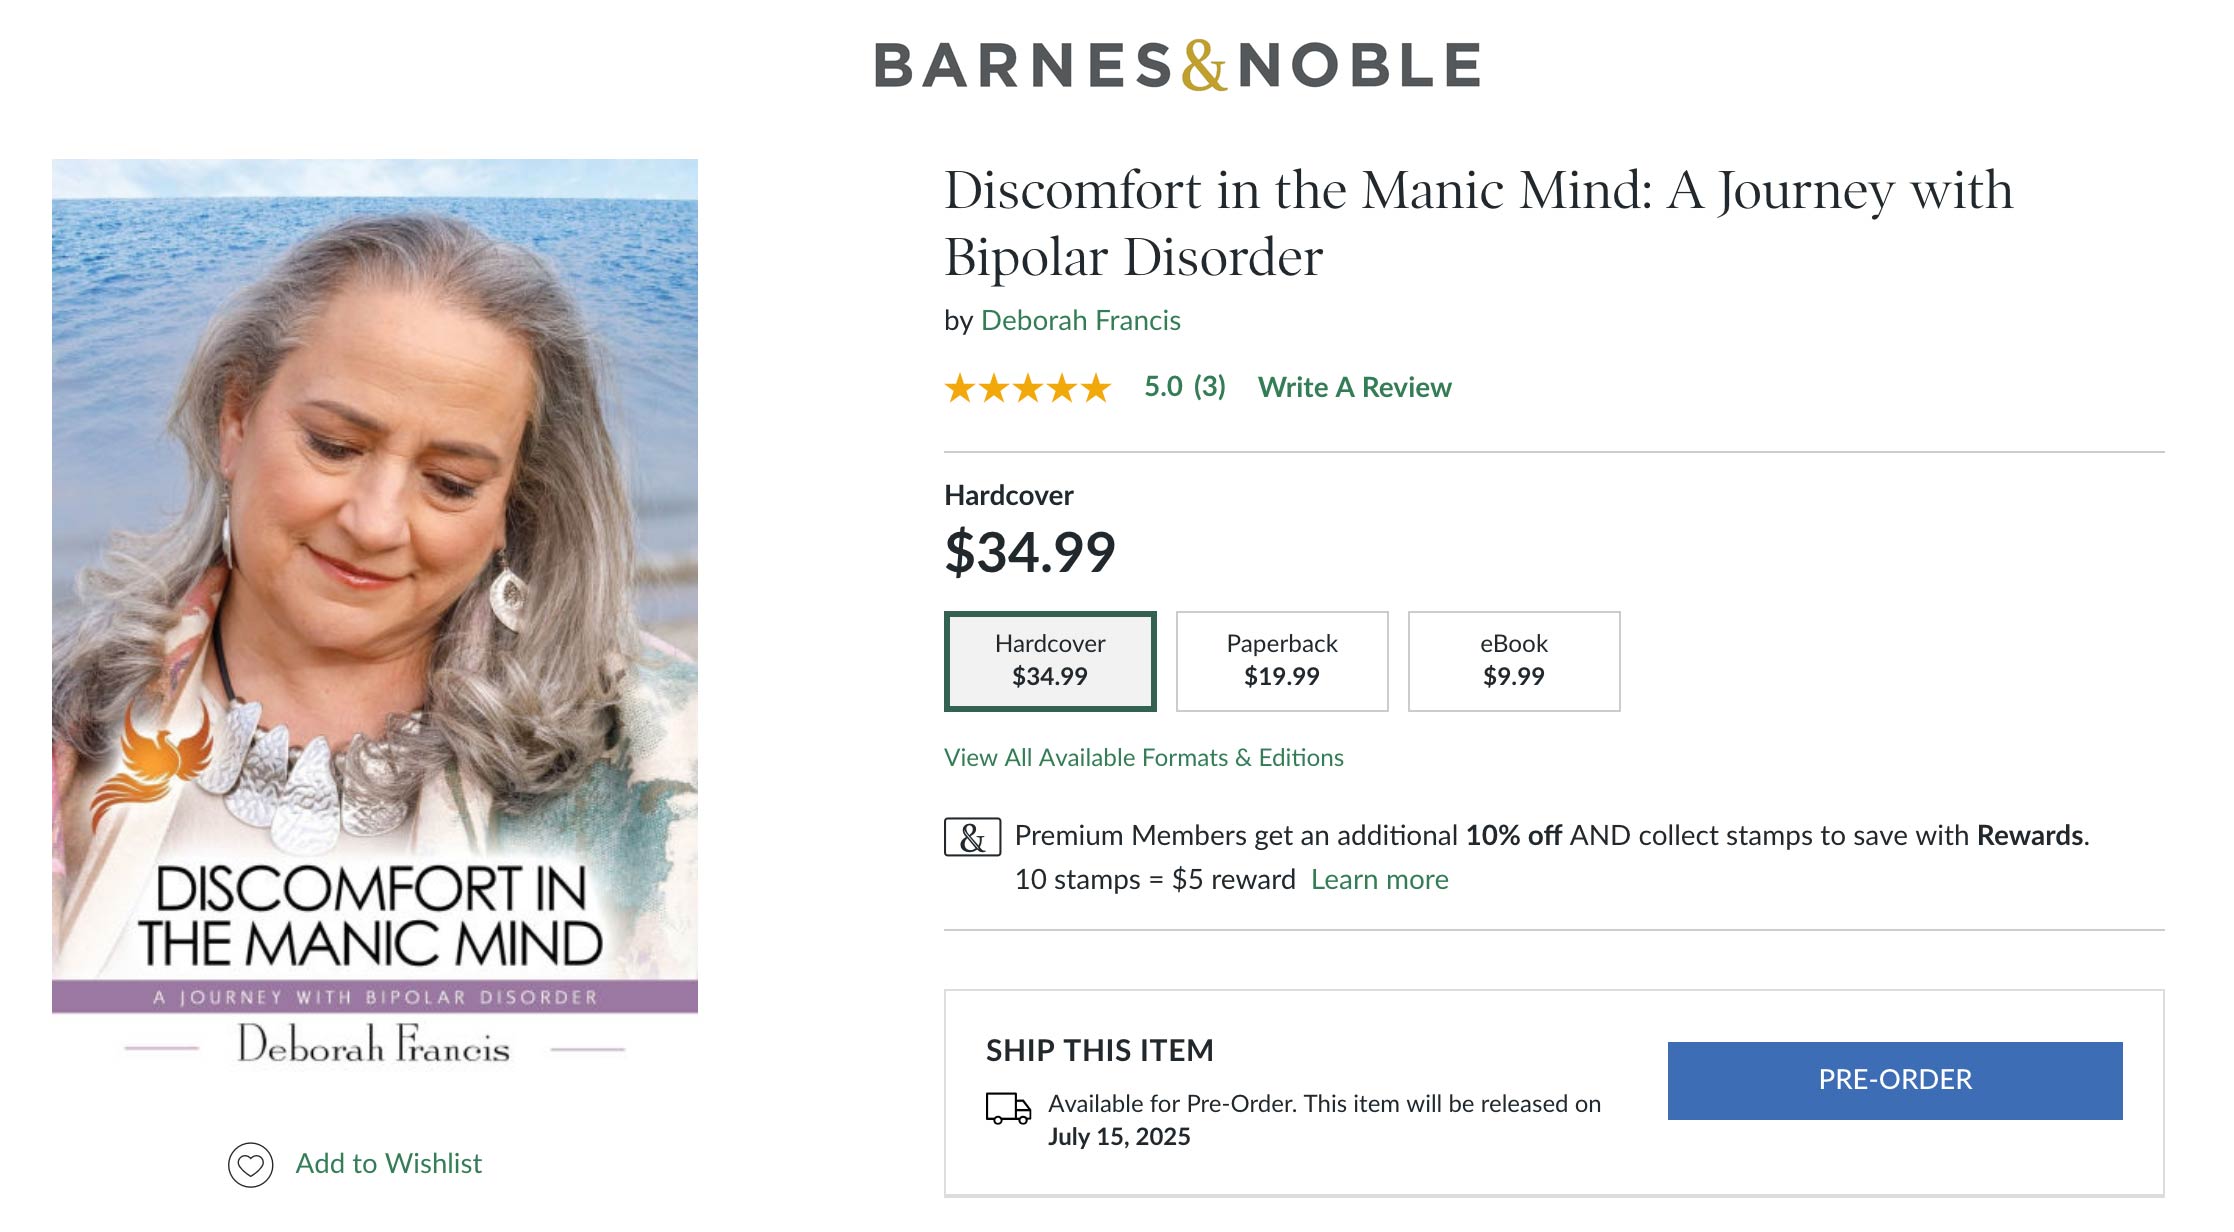
Task: Click the July 15, 2025 release date
Action: pos(1119,1137)
